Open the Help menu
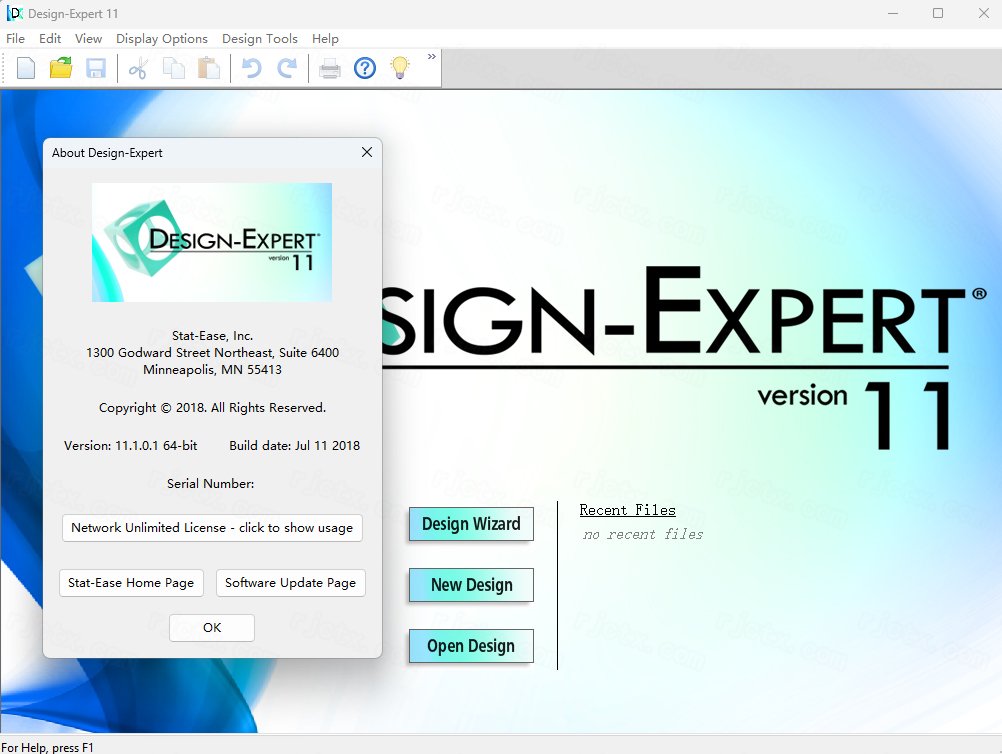Screen dimensions: 1002x754 coord(325,38)
